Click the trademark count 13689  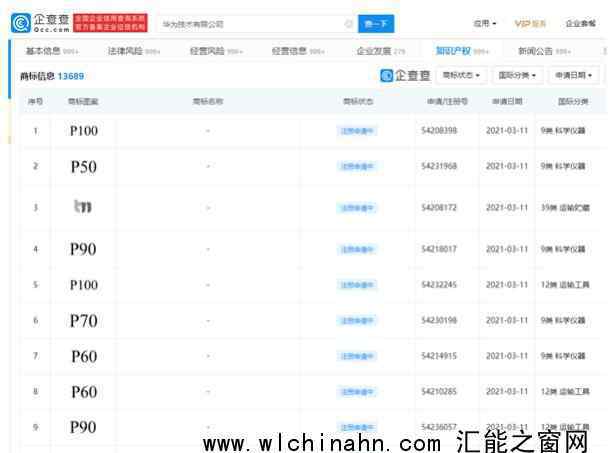pos(71,76)
